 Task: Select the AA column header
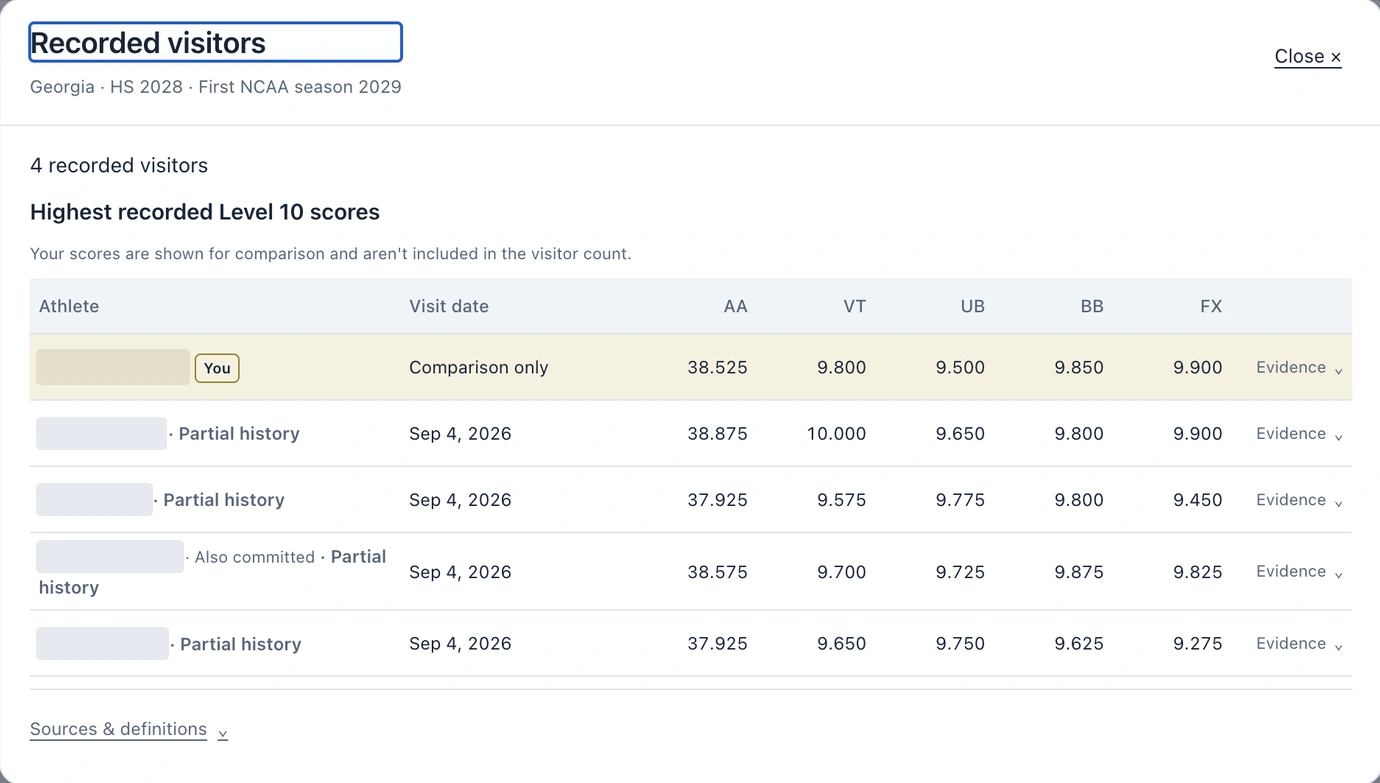(x=735, y=307)
